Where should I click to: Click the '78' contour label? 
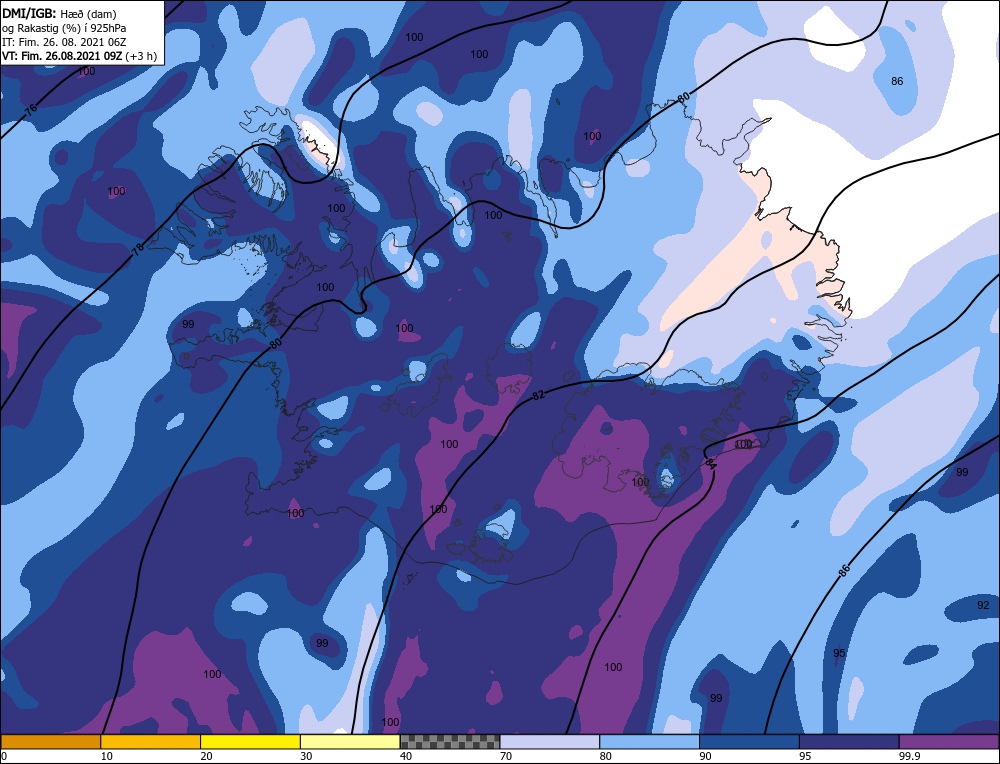138,249
